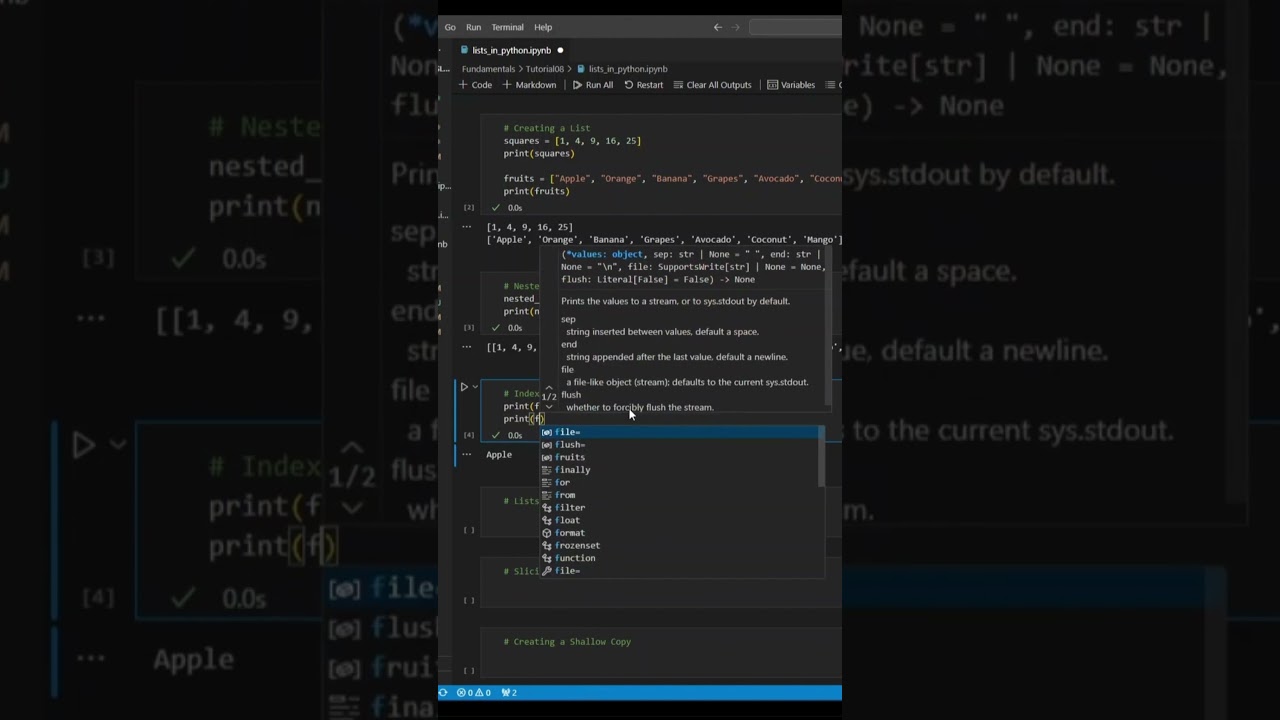Image resolution: width=1280 pixels, height=720 pixels.
Task: Choose the 'frozenset' class suggestion
Action: (x=681, y=546)
